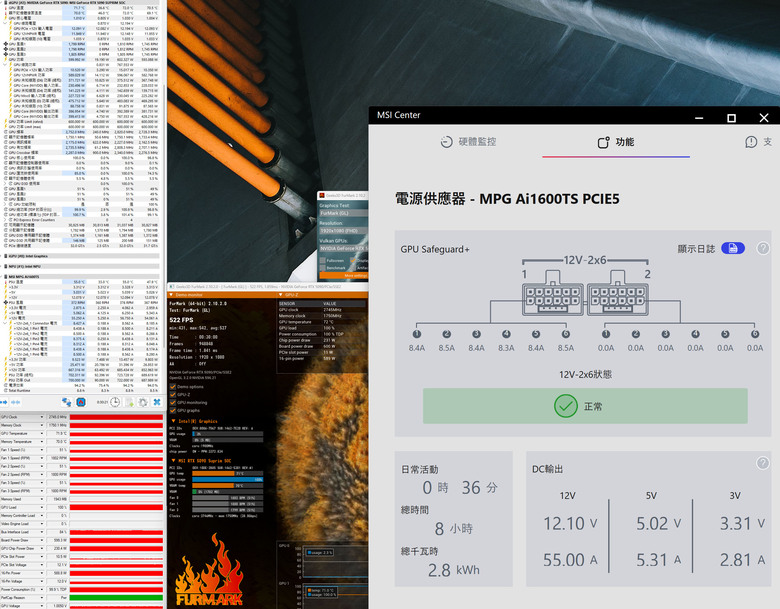Minimize the MSI Center window

(x=699, y=118)
